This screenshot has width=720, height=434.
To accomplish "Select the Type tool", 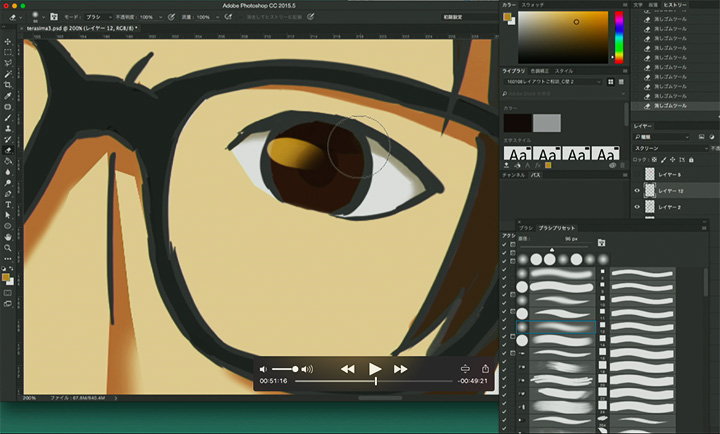I will click(x=8, y=205).
